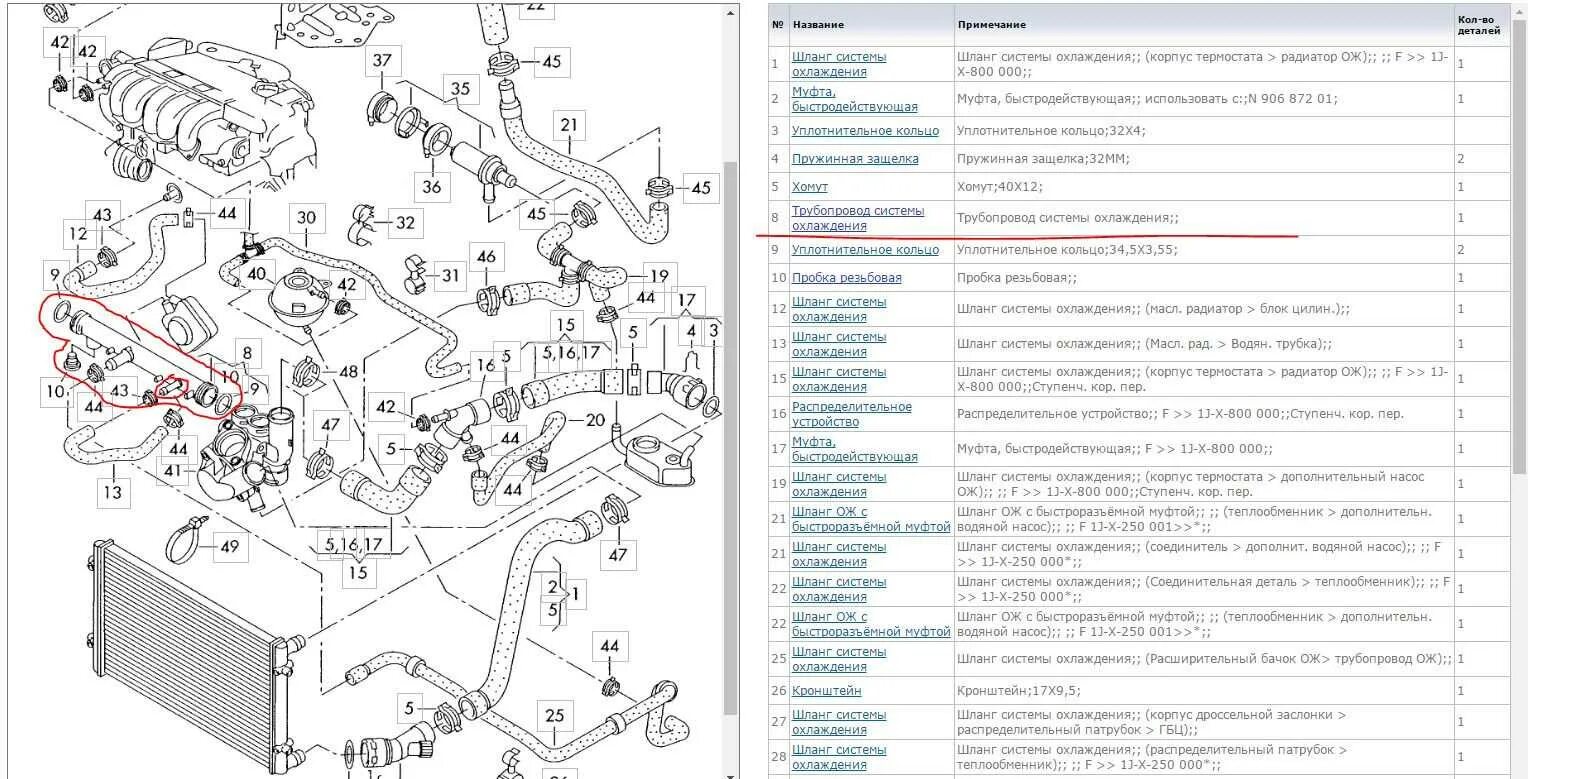Click the table scrollbar up arrow
The height and width of the screenshot is (779, 1591).
coord(1520,13)
